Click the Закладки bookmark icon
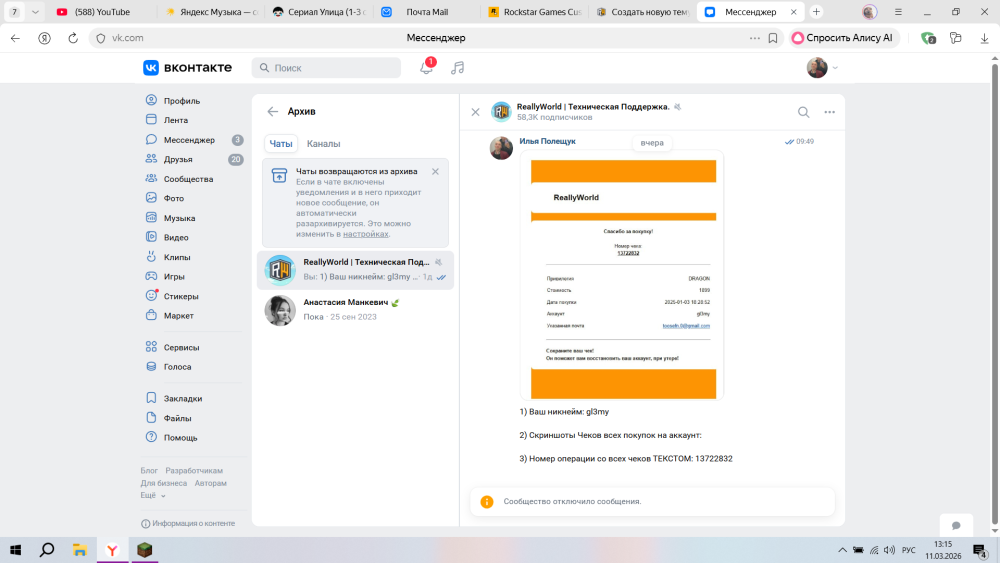Viewport: 1000px width, 563px height. point(151,398)
